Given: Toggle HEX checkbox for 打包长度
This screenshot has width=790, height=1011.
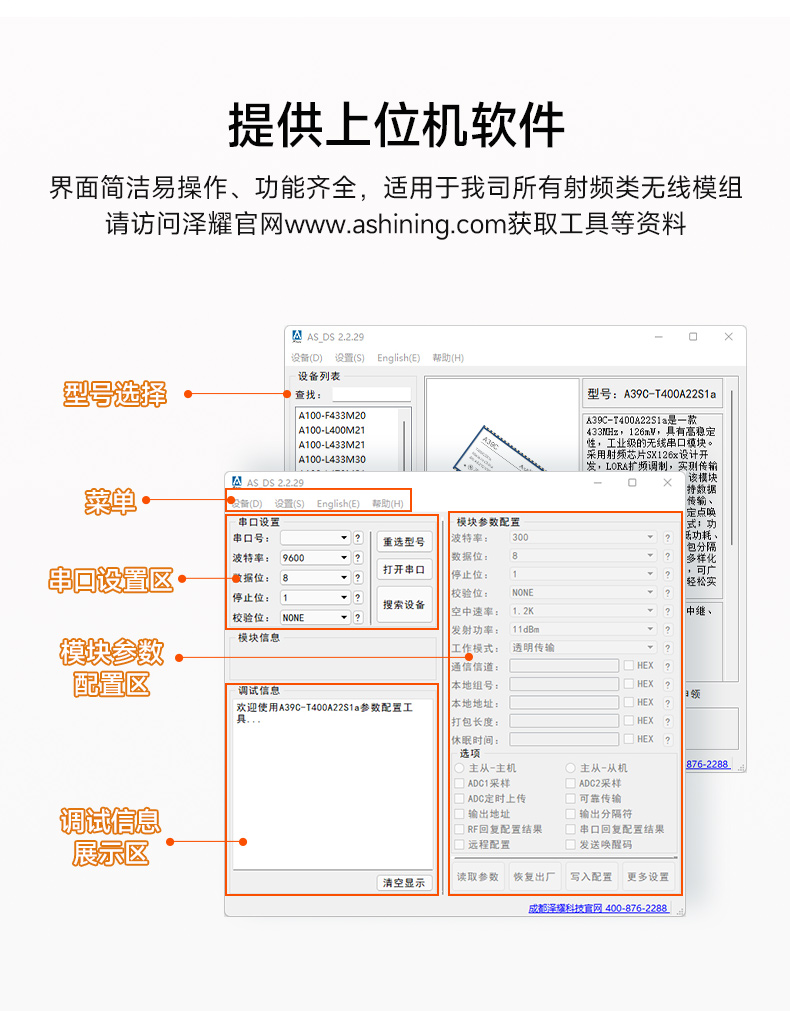Looking at the screenshot, I should (x=629, y=720).
